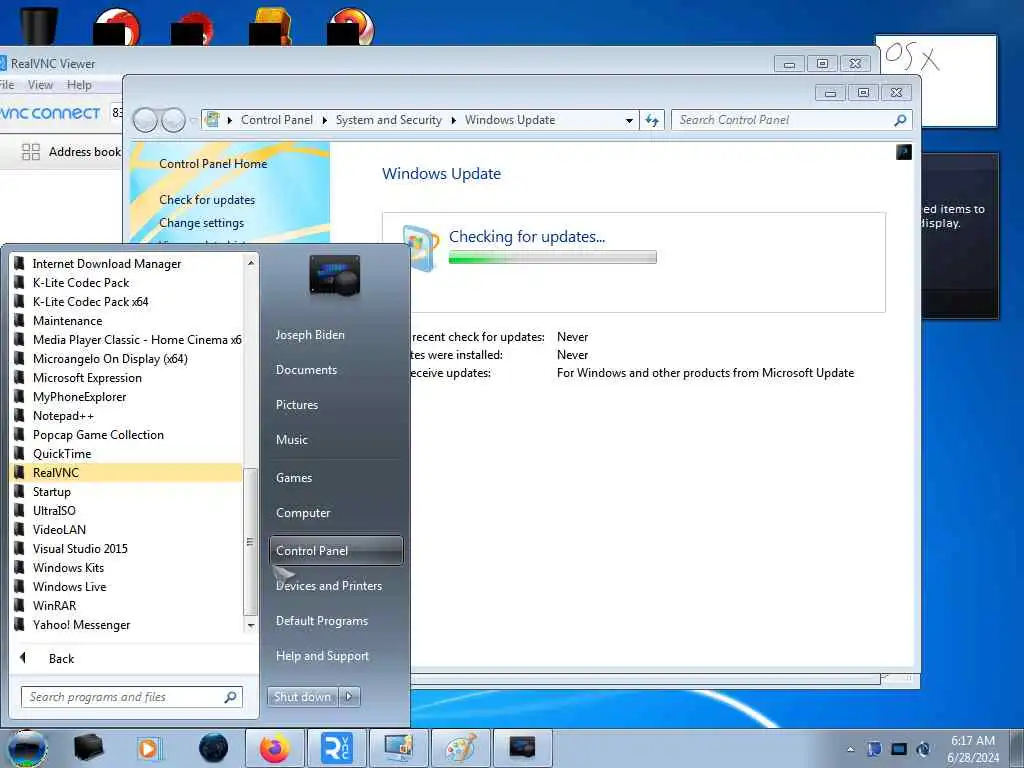
Task: Open the K-Lite Codec Pack x64 folder
Action: [x=127, y=302]
